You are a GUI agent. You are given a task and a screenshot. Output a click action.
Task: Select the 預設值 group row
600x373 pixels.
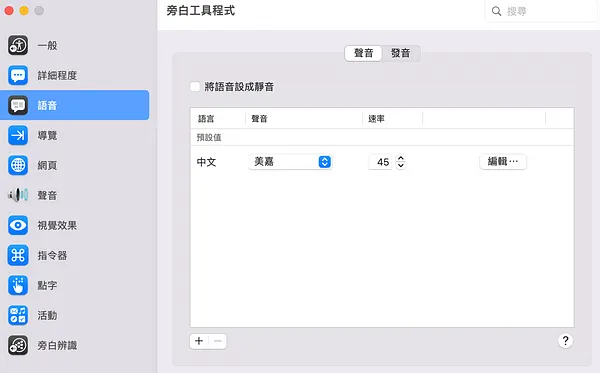click(382, 137)
